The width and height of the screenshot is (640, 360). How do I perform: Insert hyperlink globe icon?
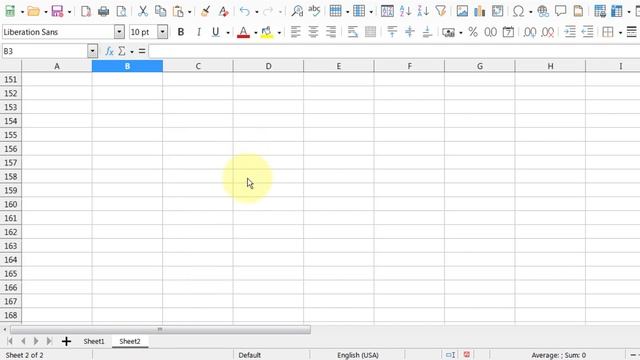pos(543,11)
